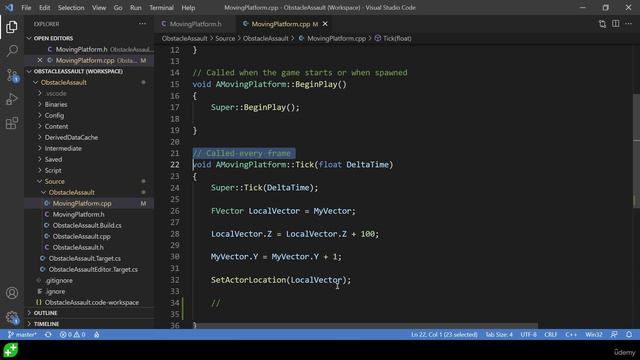Image resolution: width=640 pixels, height=360 pixels.
Task: Click the flame icon in the status bar
Action: tap(97, 335)
